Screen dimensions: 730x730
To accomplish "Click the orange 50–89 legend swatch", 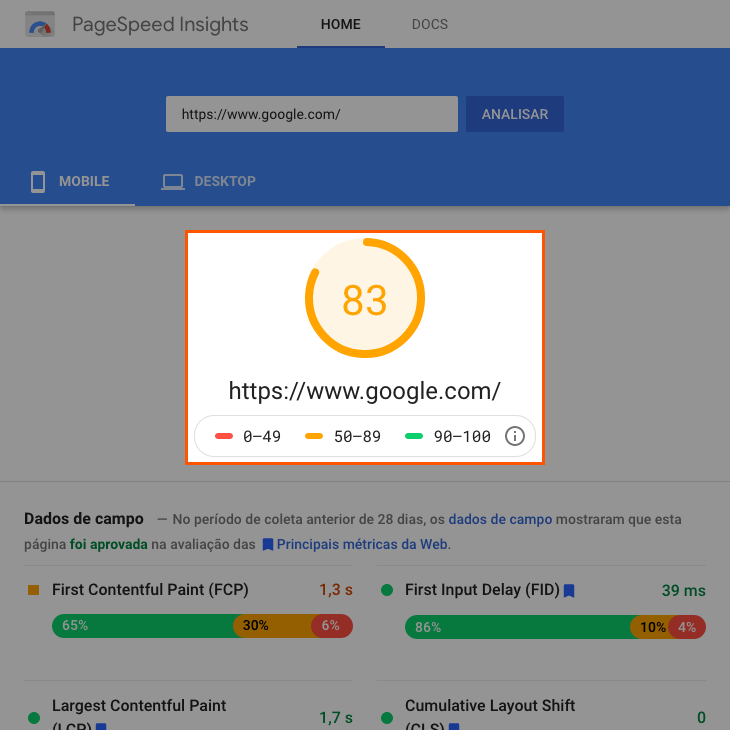I will coord(314,436).
